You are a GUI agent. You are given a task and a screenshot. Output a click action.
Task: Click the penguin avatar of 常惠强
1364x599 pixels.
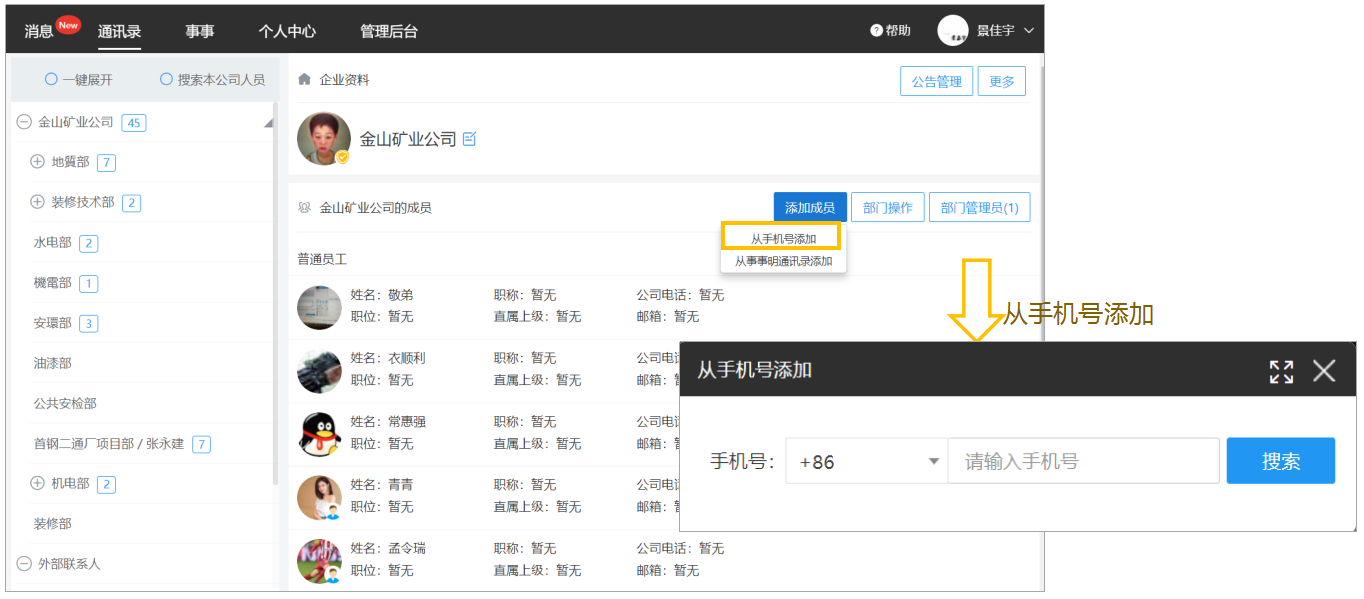319,433
